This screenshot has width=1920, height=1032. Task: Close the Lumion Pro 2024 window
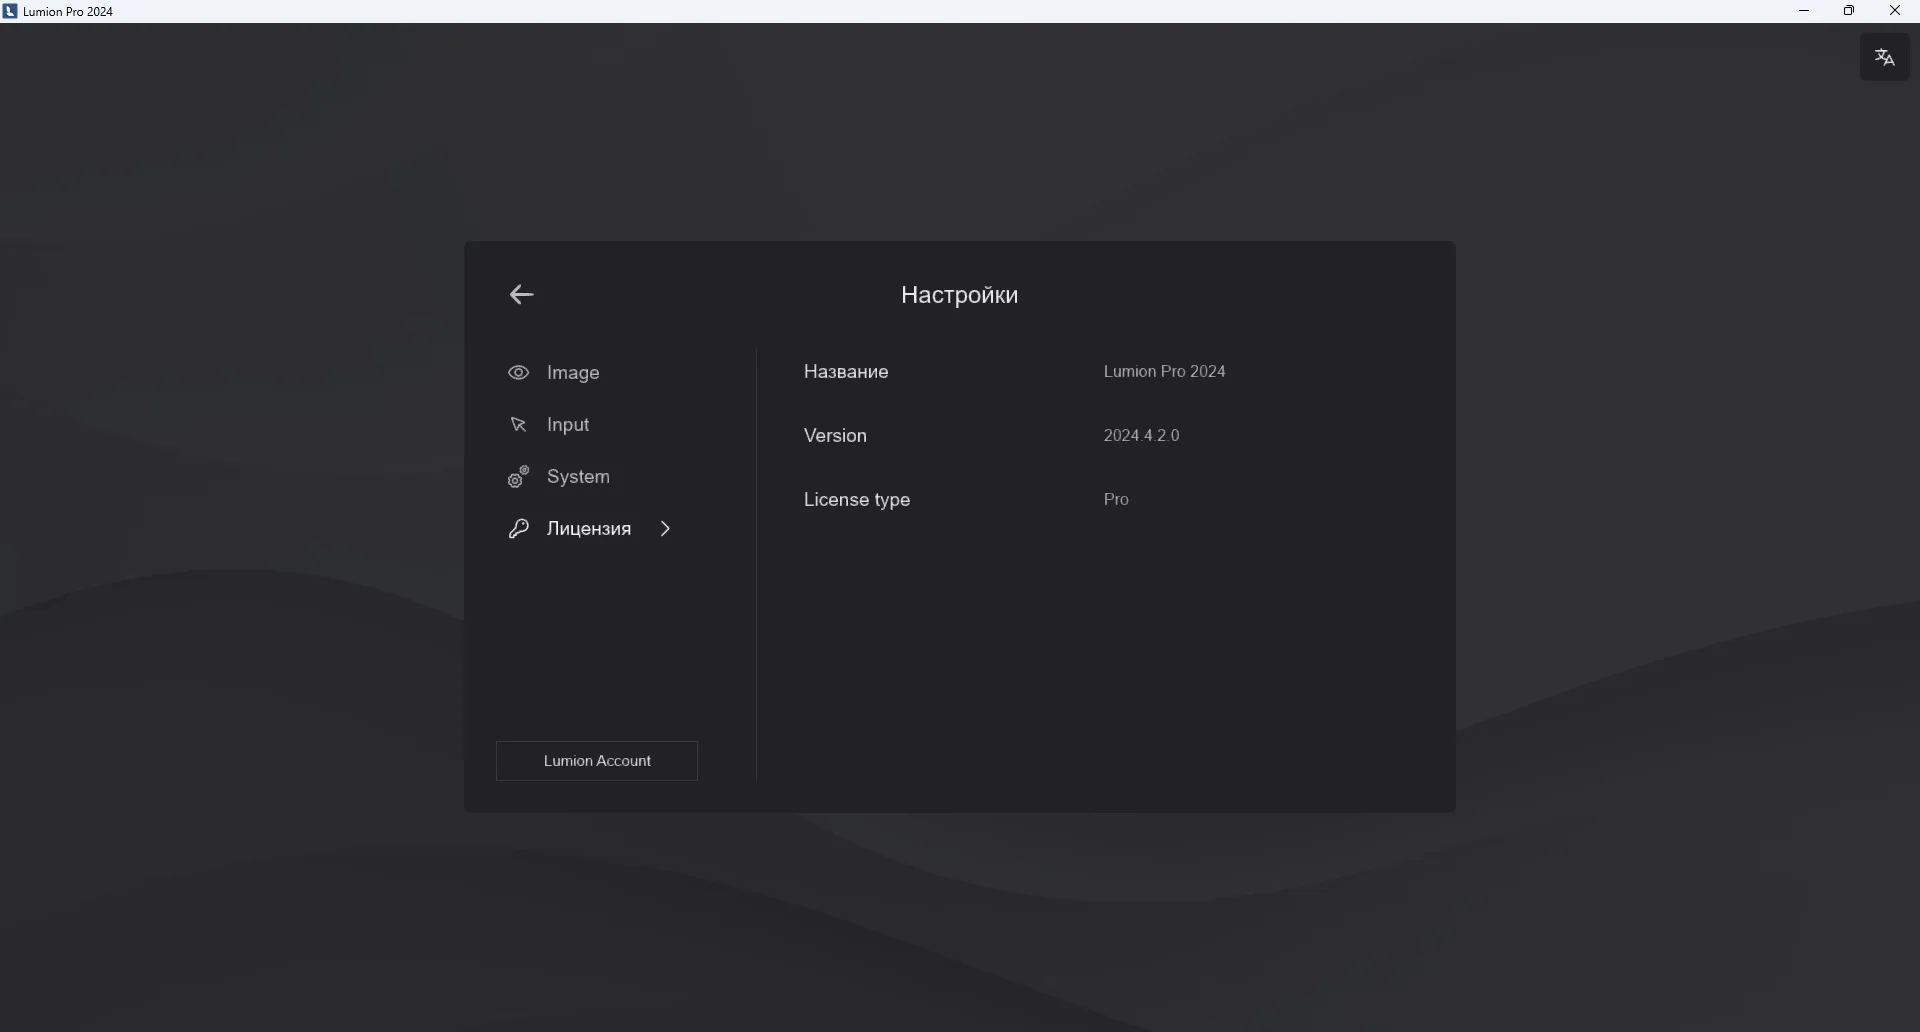1895,11
